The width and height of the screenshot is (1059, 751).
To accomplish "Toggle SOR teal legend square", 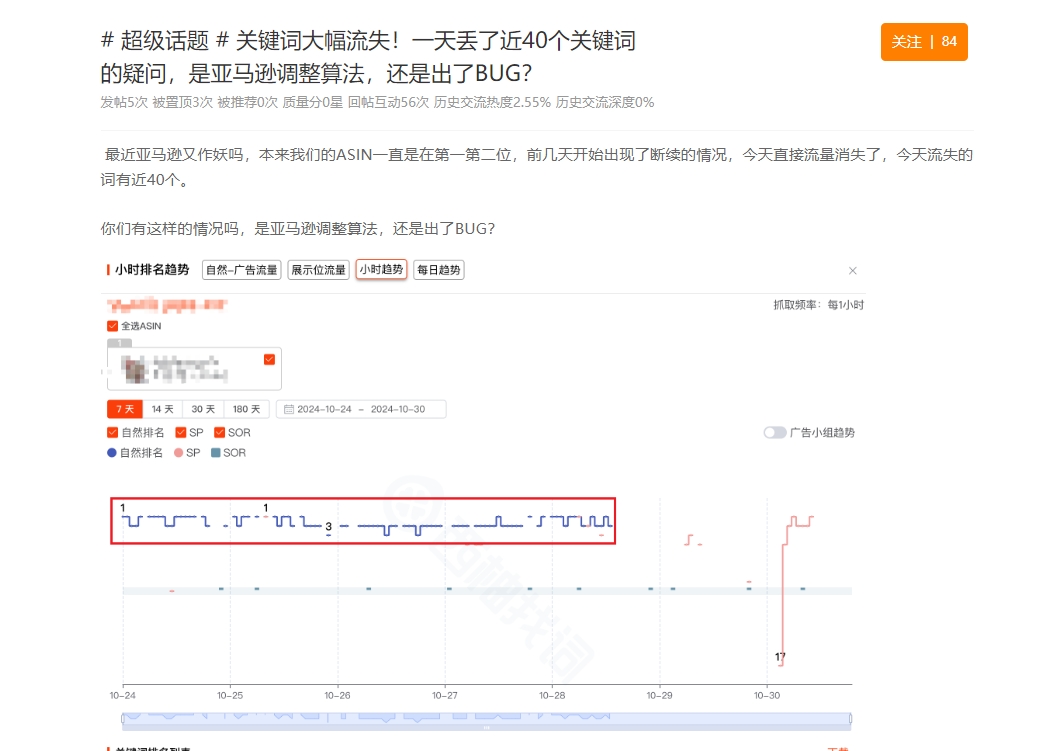I will click(x=215, y=452).
